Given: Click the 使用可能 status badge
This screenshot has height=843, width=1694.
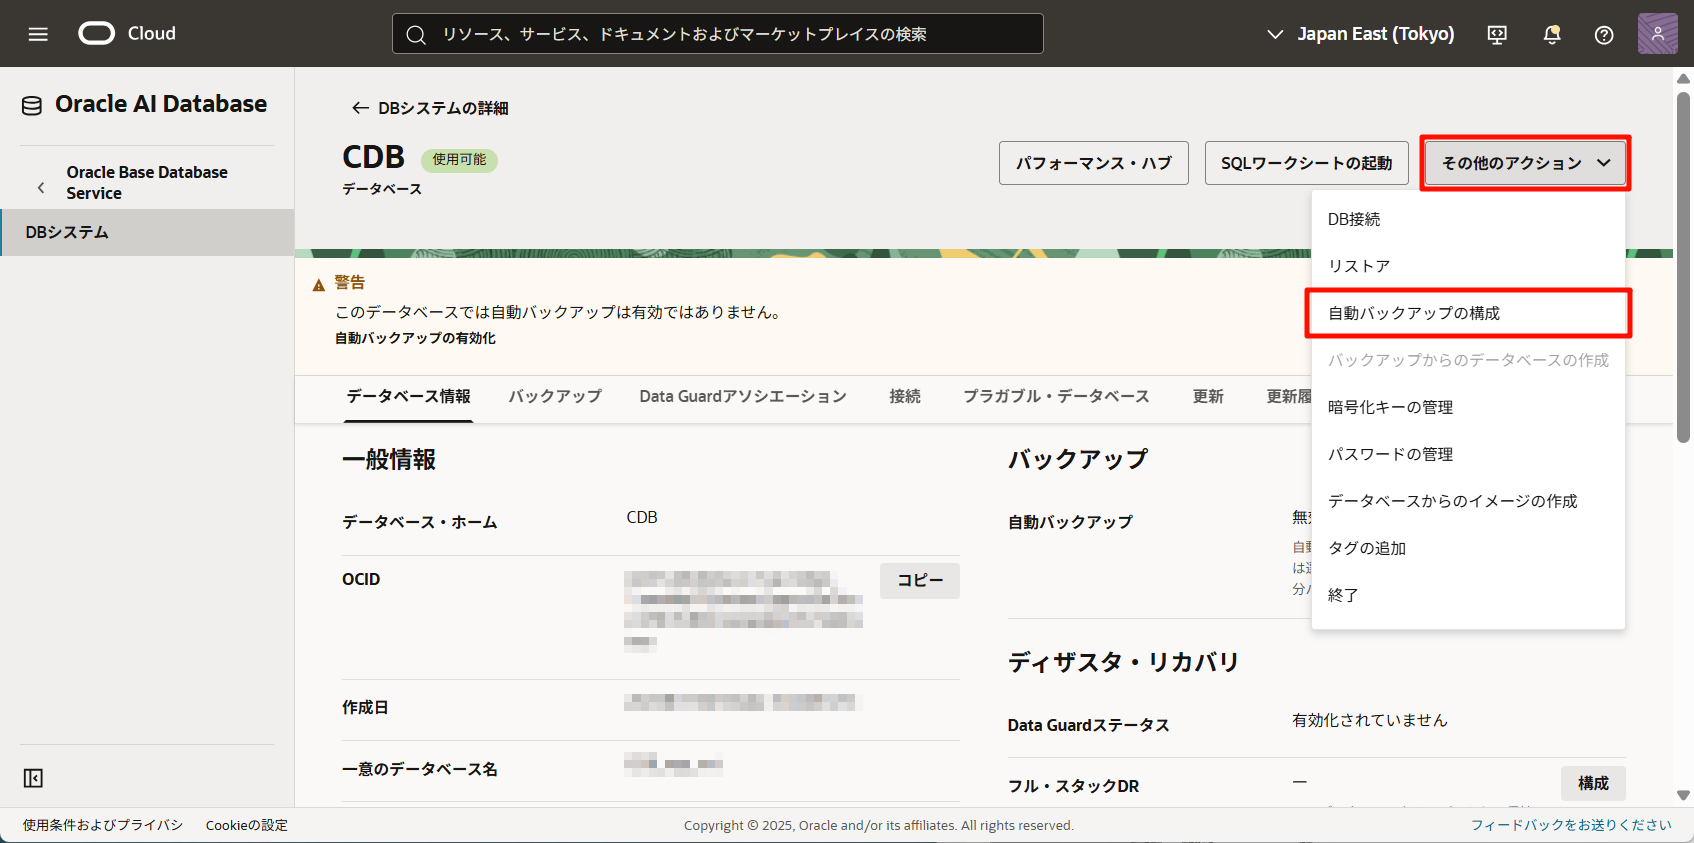Looking at the screenshot, I should [x=459, y=160].
